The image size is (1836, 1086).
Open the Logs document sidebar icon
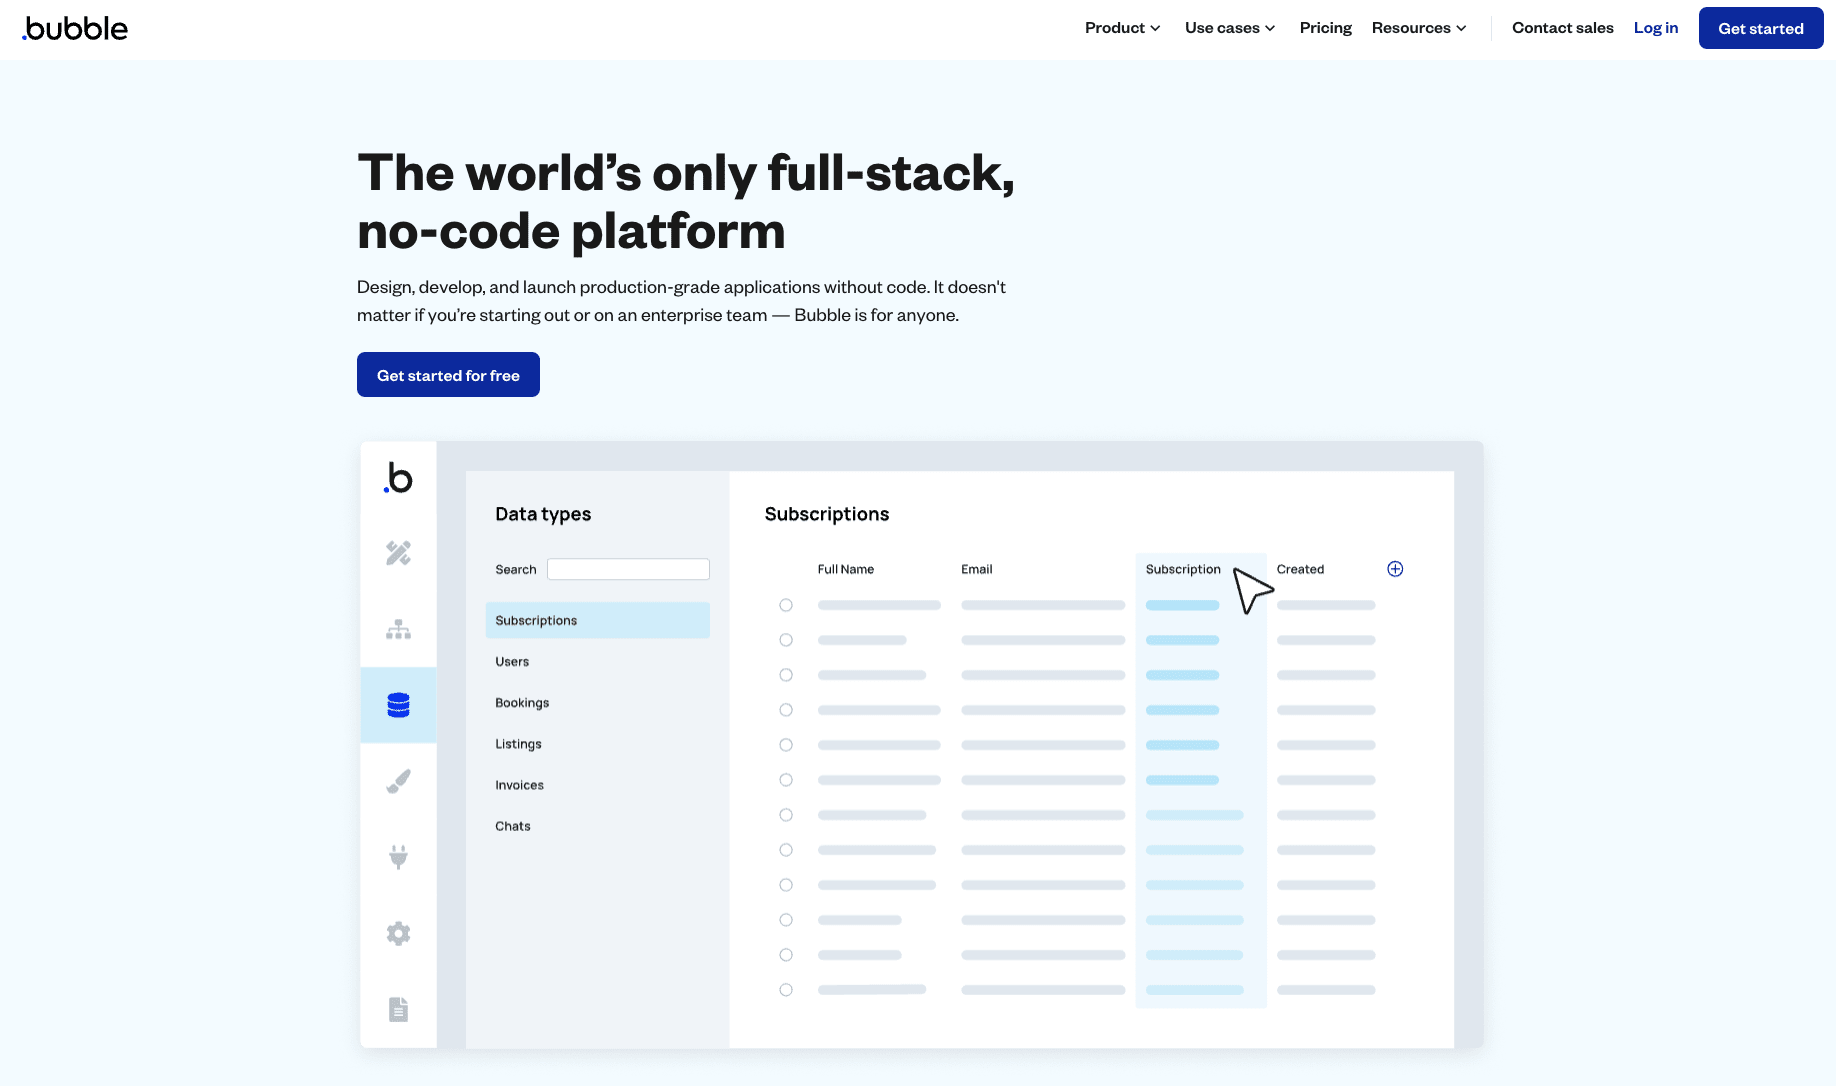tap(398, 1009)
